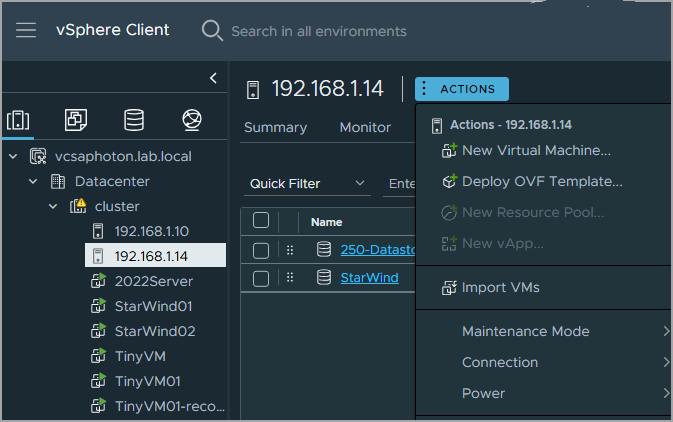The height and width of the screenshot is (422, 673).
Task: Select StarWind01 in the inventory tree
Action: click(155, 306)
